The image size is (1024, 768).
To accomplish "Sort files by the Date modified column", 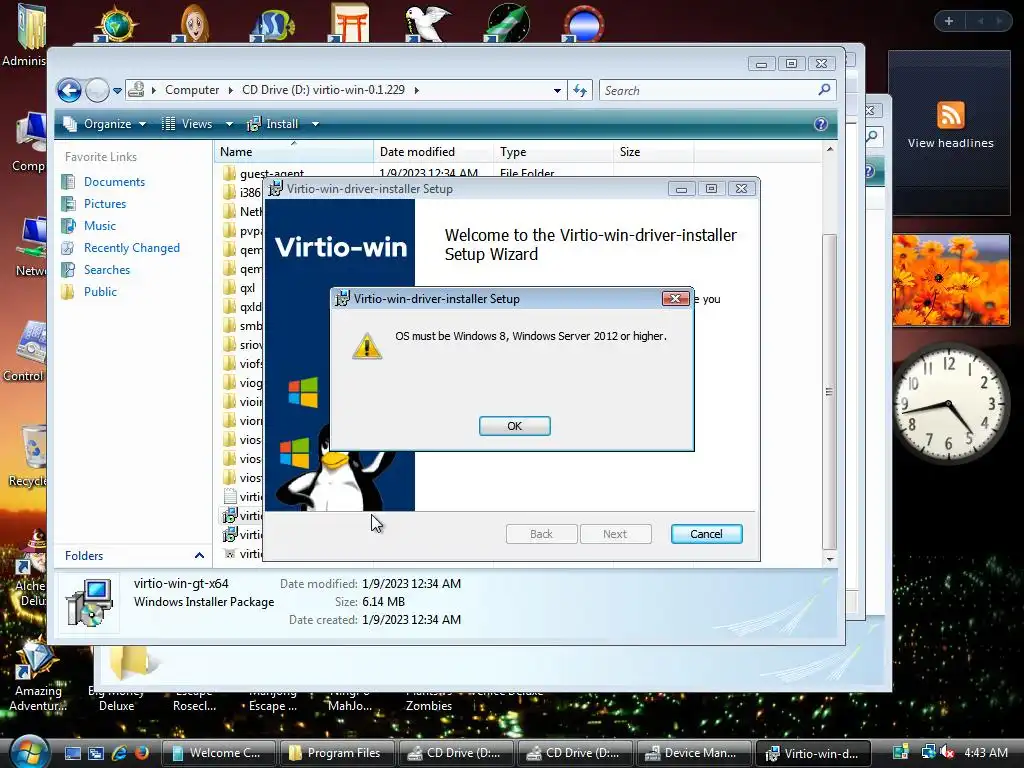I will (434, 152).
